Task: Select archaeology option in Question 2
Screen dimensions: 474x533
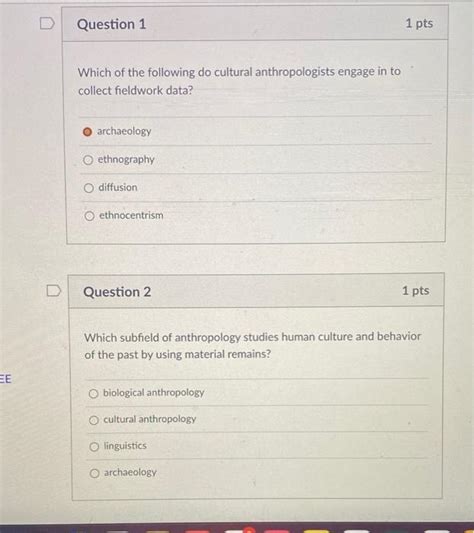Action: (95, 473)
